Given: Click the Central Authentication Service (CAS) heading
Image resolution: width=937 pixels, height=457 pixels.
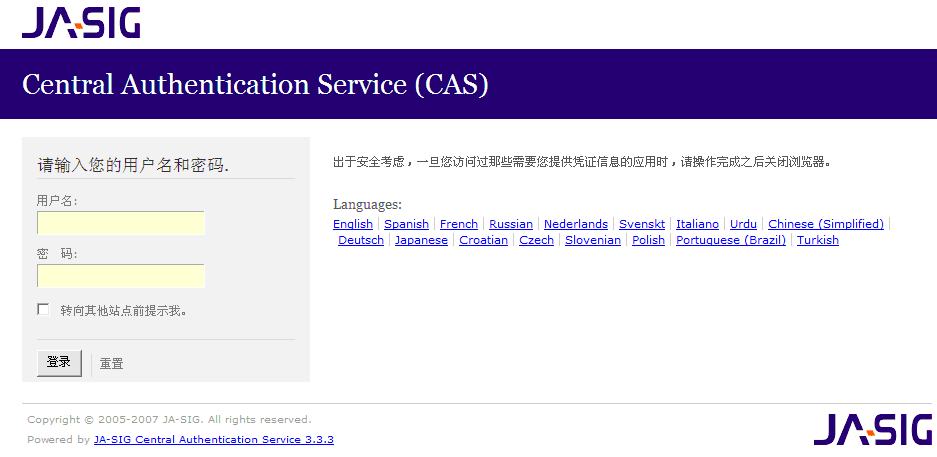Looking at the screenshot, I should pos(255,84).
